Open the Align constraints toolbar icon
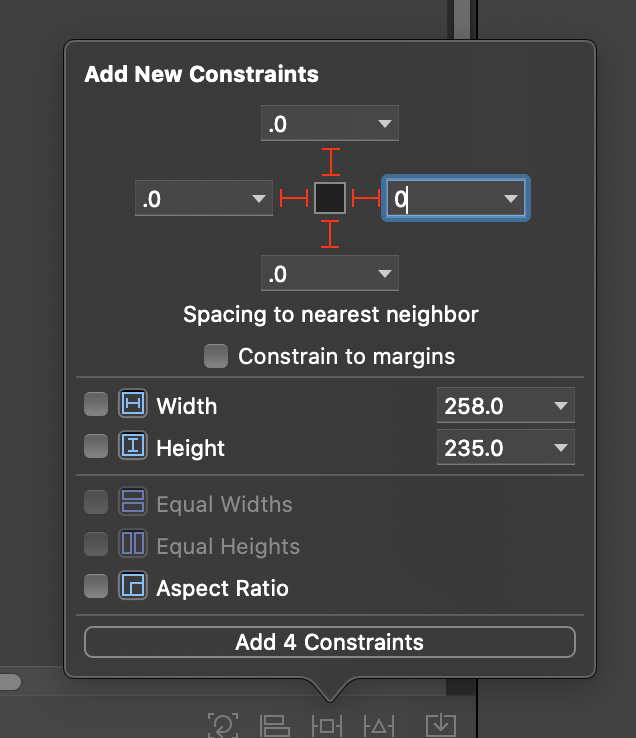 pos(274,725)
